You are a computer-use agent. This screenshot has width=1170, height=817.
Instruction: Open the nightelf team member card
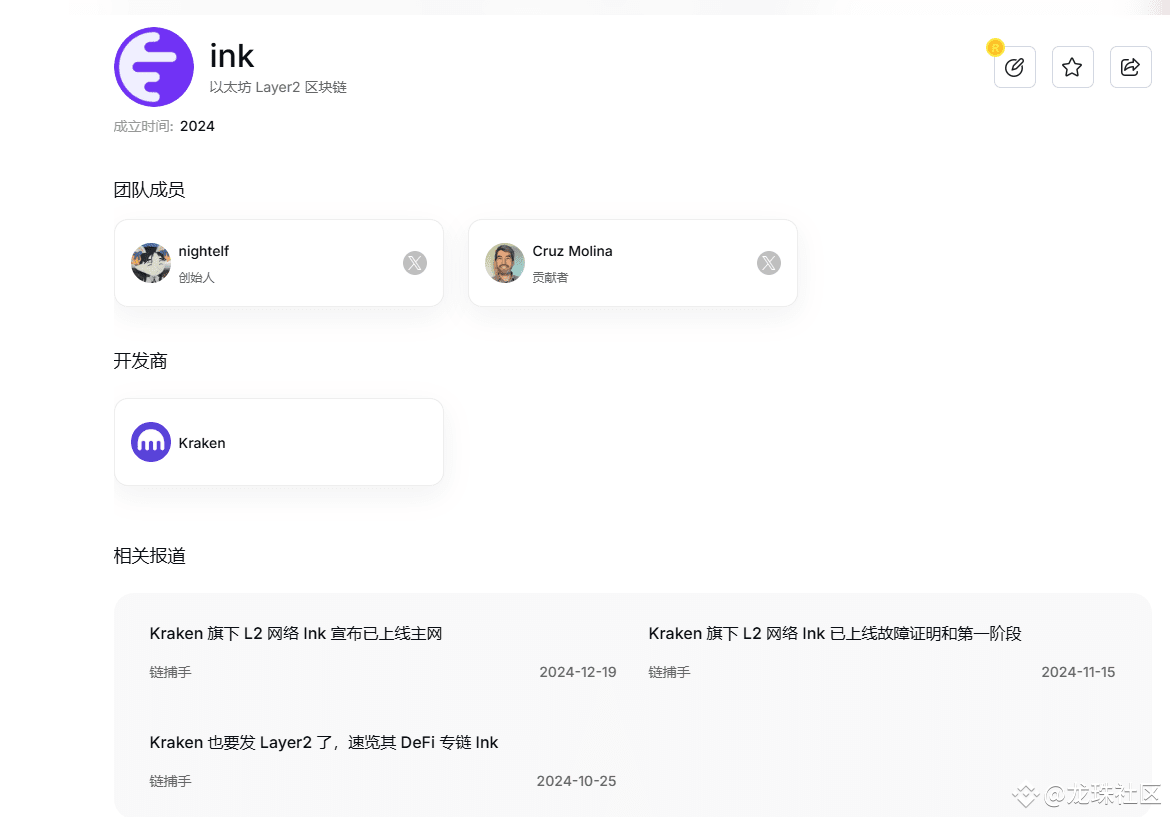pyautogui.click(x=279, y=263)
